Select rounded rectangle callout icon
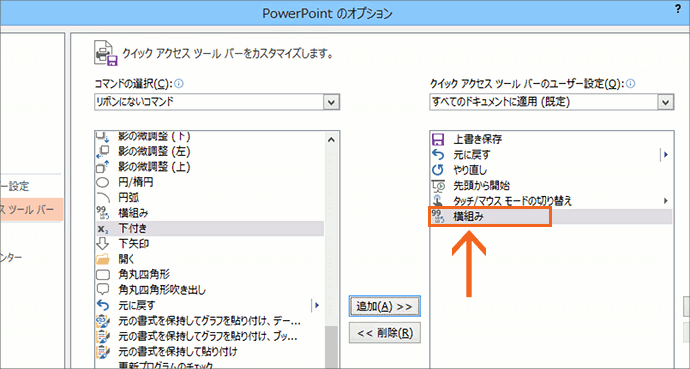Viewport: 690px width, 369px height. [x=102, y=290]
